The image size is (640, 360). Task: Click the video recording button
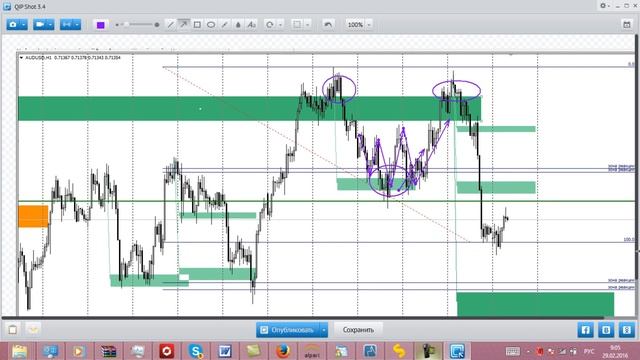tap(40, 25)
